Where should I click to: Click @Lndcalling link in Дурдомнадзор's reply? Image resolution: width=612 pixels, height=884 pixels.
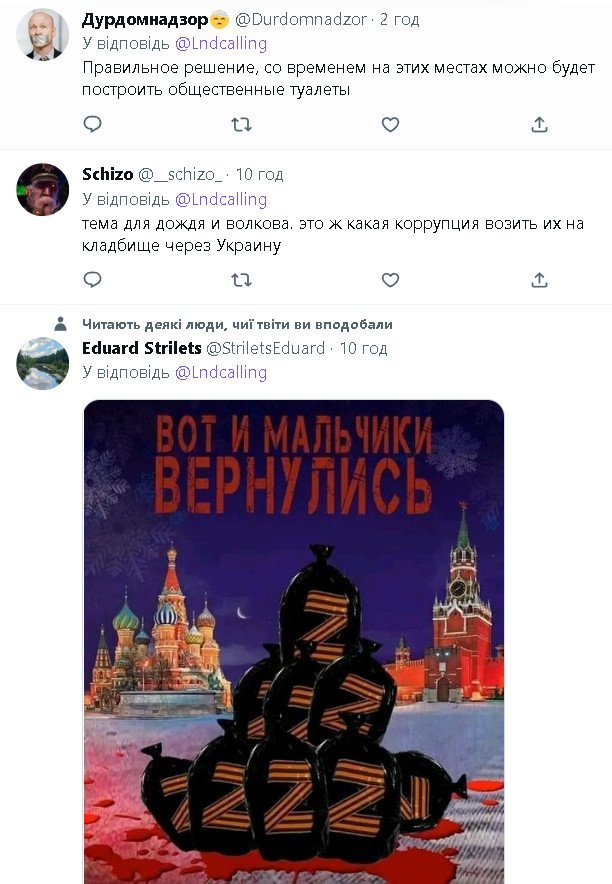[221, 43]
